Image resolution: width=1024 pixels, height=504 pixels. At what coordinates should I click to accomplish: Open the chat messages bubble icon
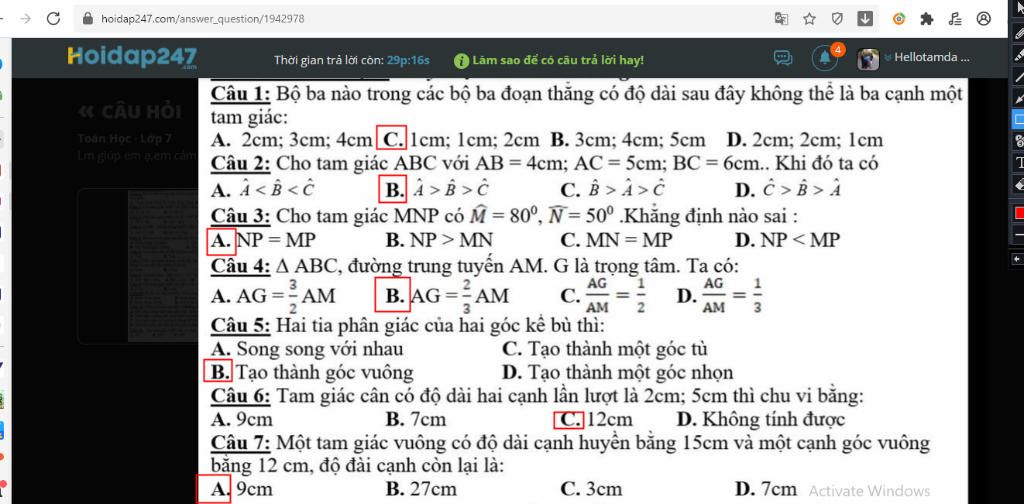[x=782, y=58]
